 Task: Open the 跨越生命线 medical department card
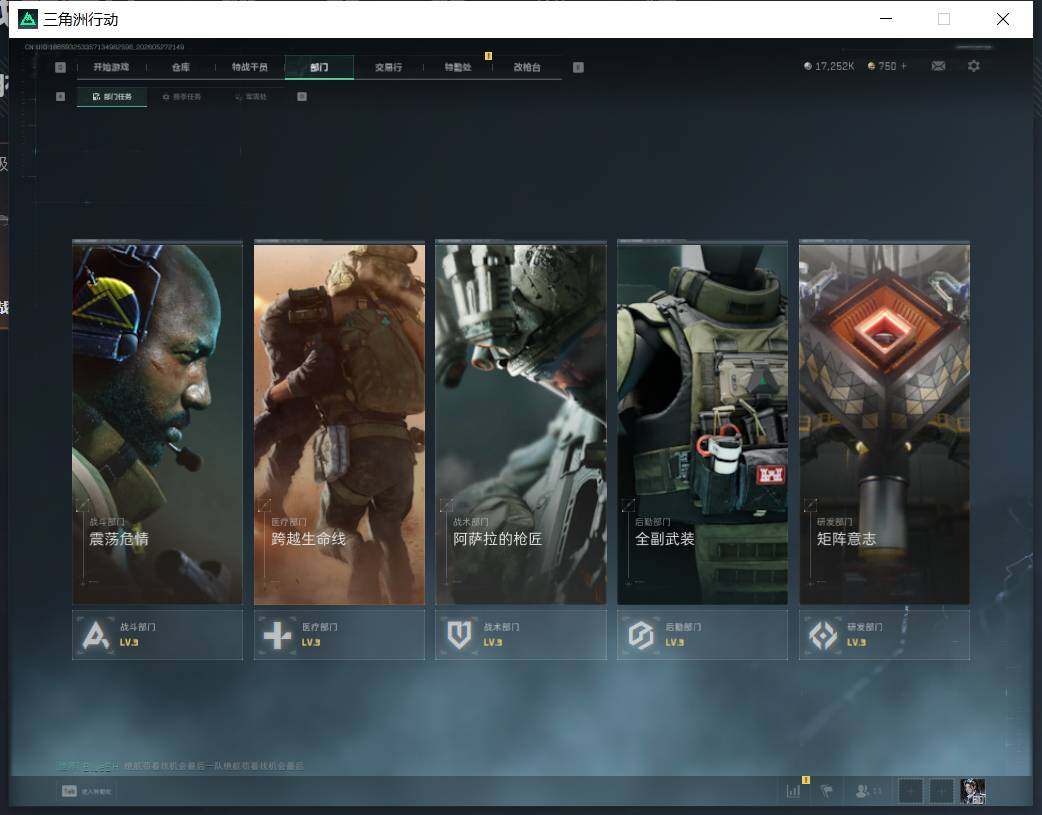339,423
